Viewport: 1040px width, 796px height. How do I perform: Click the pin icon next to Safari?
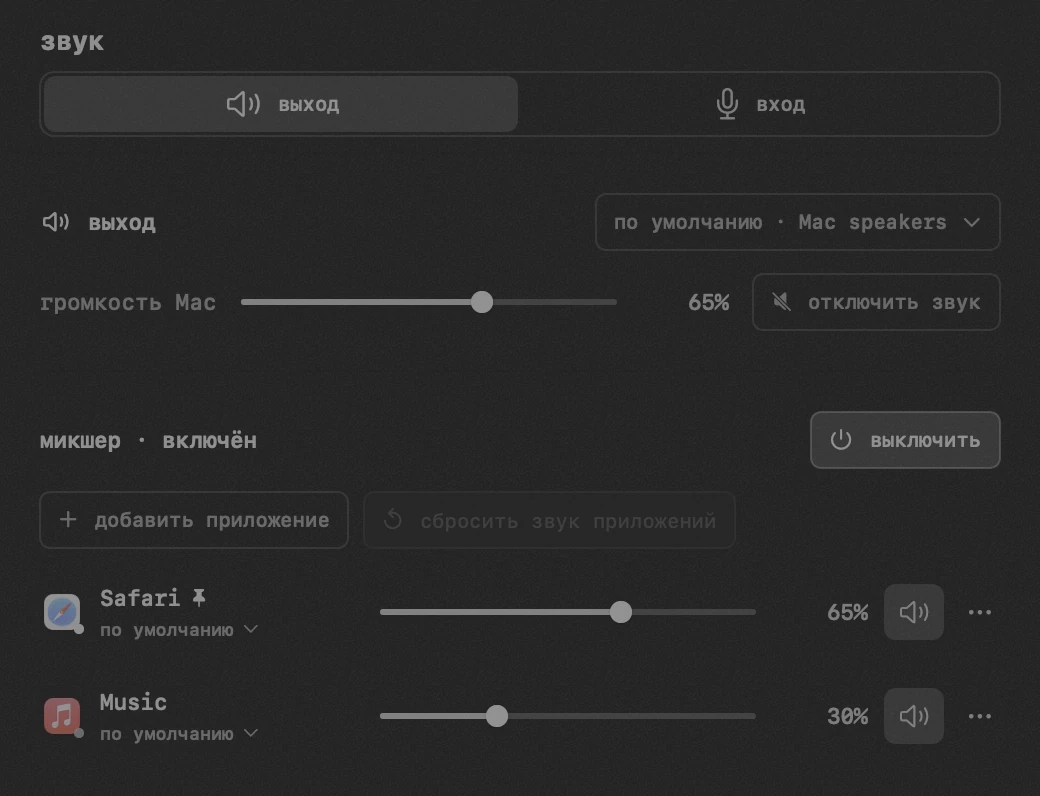(198, 598)
